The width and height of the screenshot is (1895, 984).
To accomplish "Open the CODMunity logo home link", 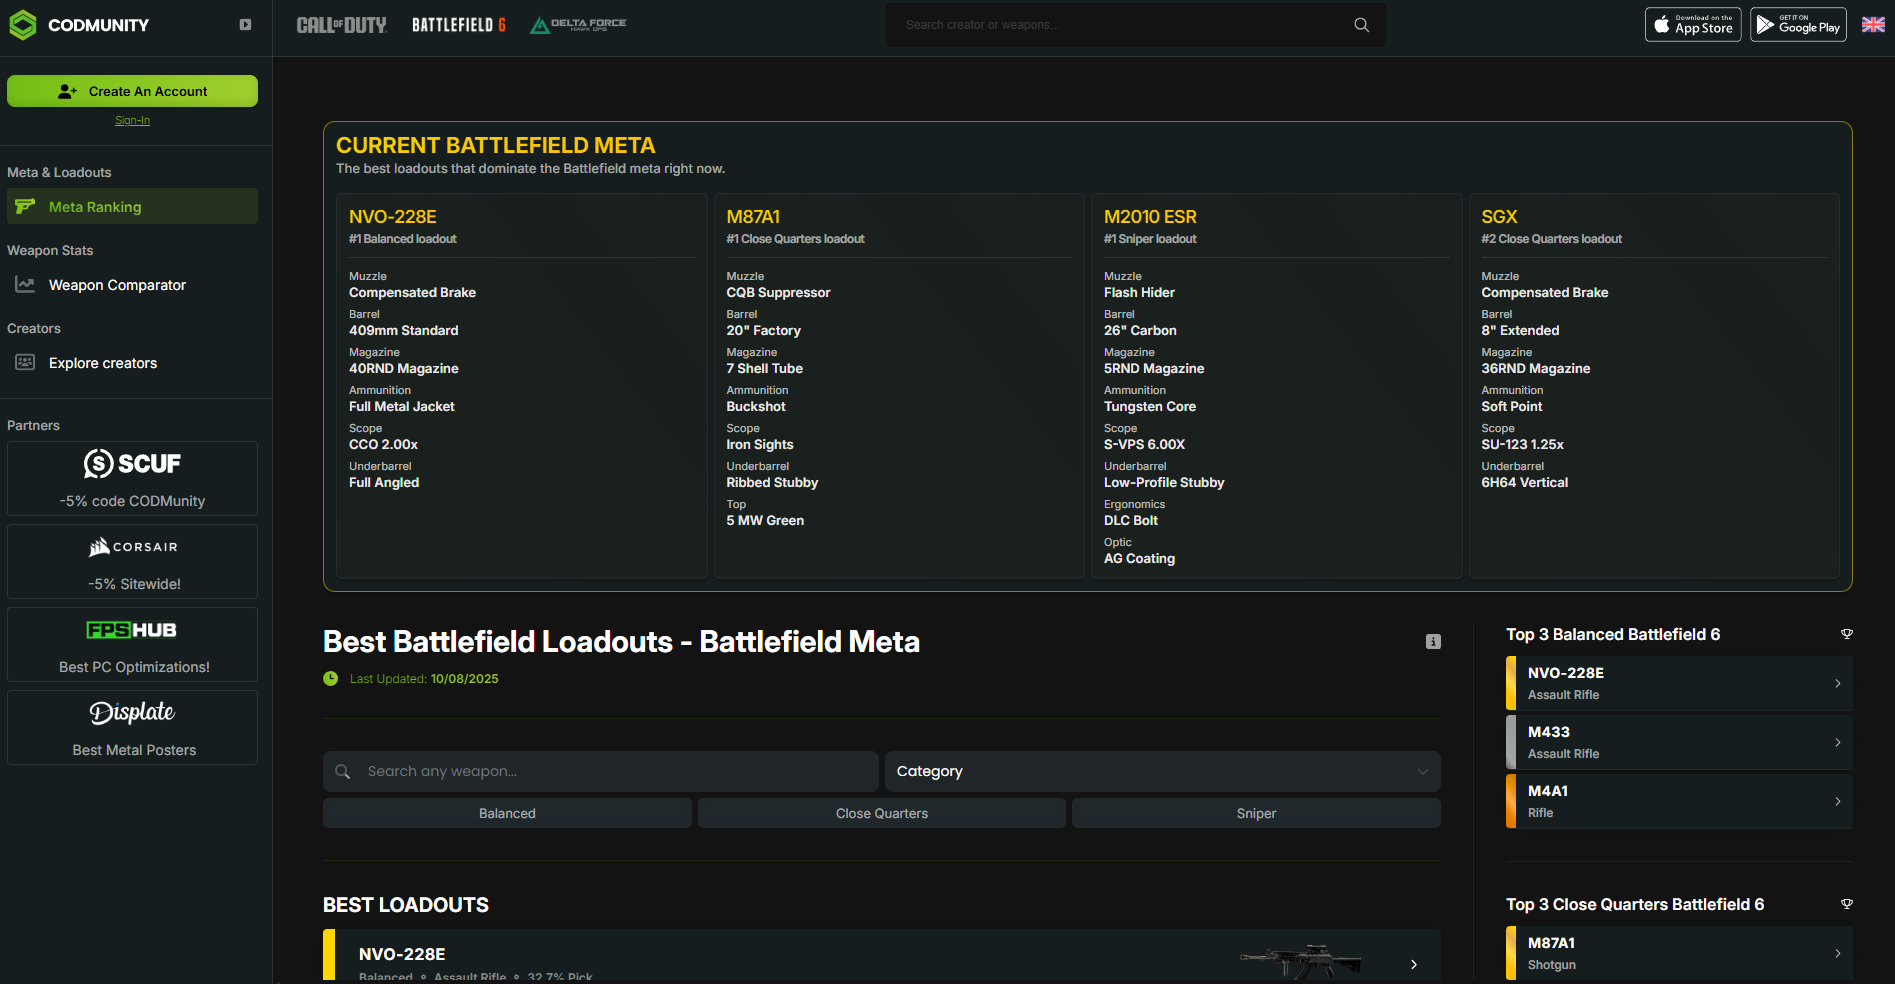I will (79, 25).
